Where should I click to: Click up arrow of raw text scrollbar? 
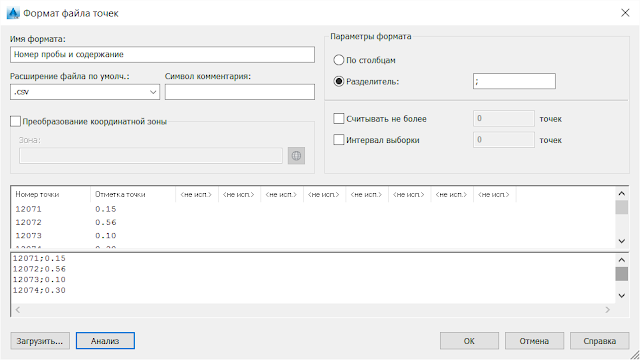(622, 260)
